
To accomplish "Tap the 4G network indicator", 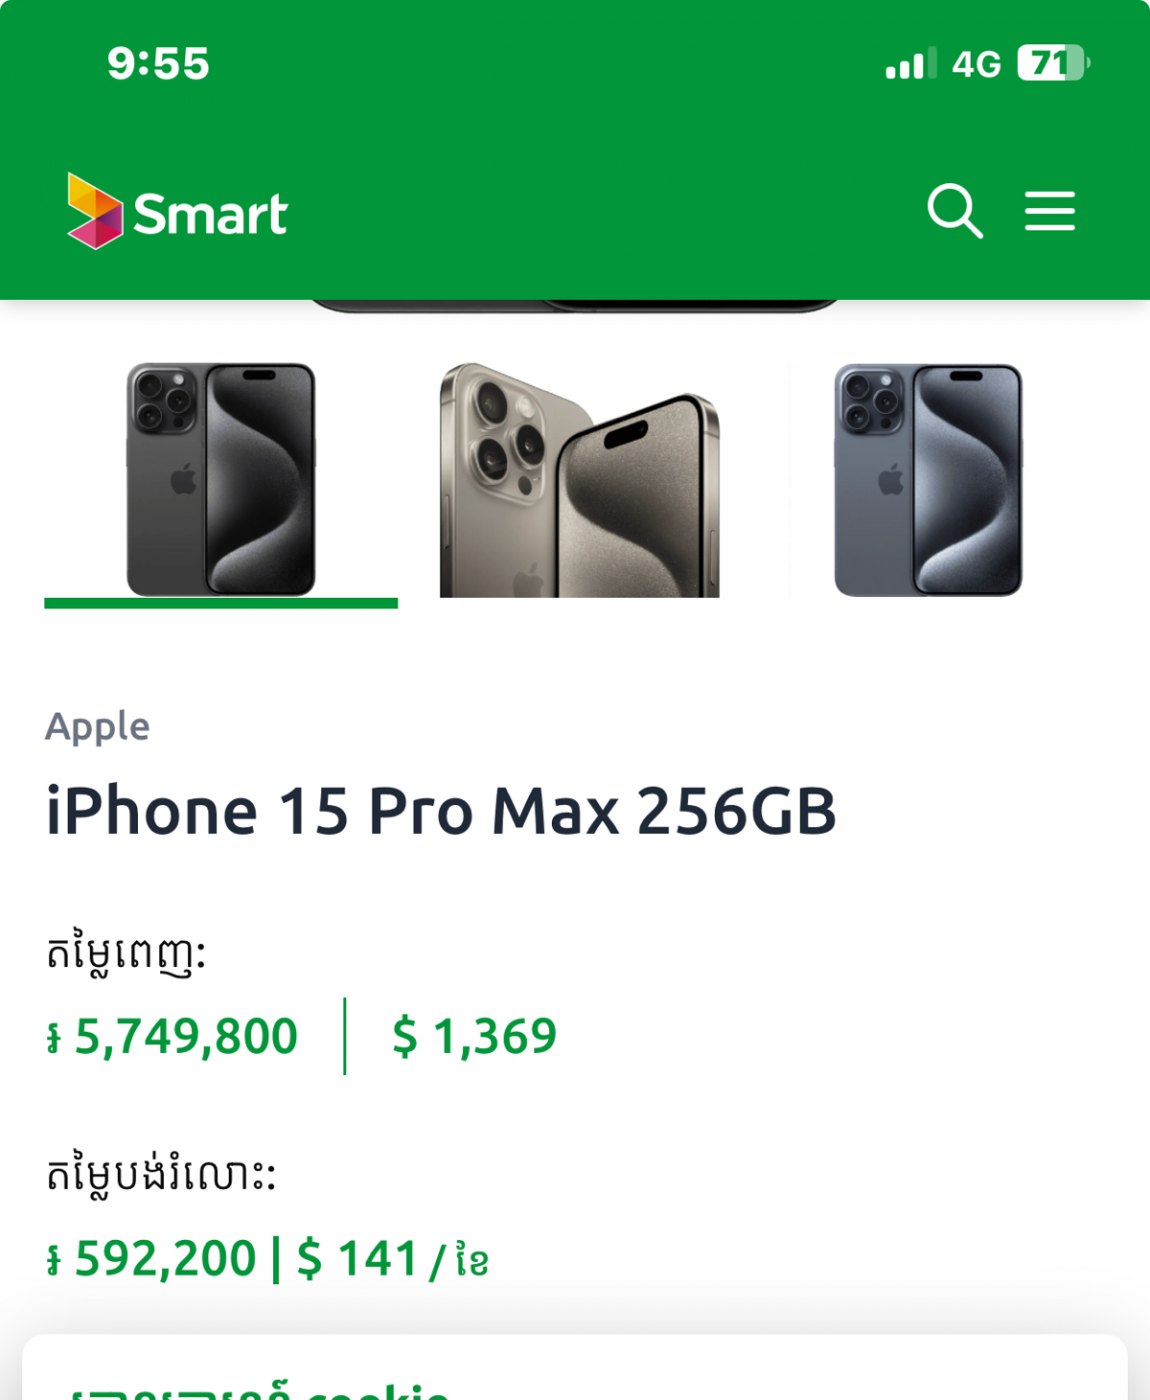I will click(976, 65).
